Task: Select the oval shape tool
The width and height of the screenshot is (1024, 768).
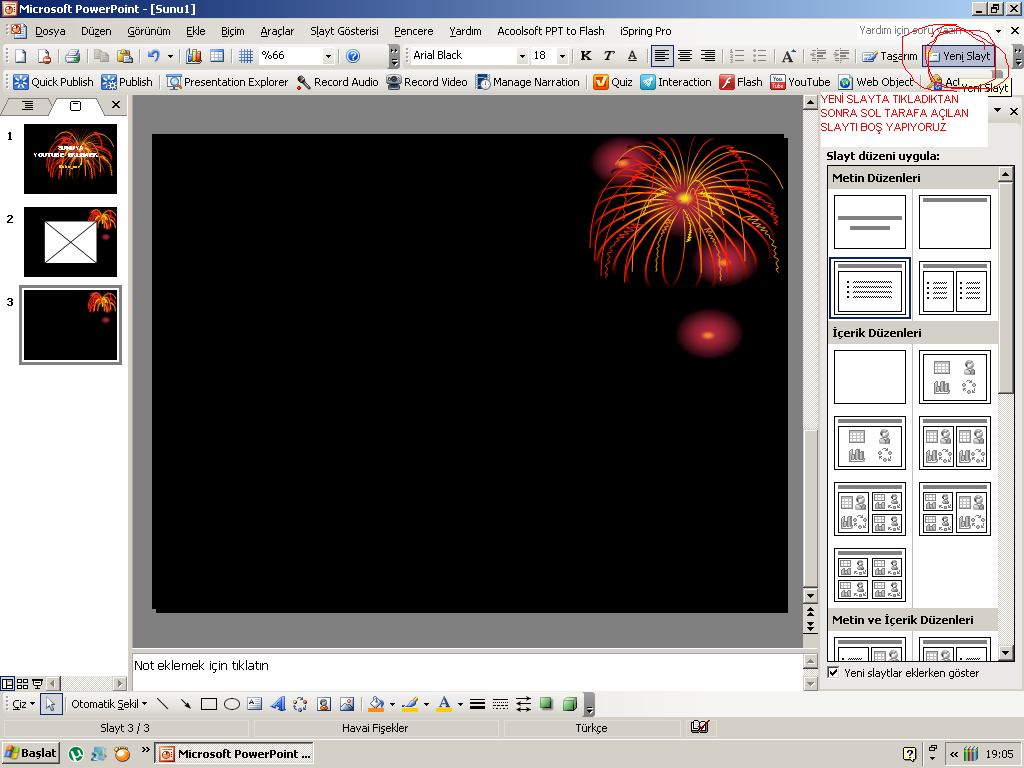Action: click(232, 704)
